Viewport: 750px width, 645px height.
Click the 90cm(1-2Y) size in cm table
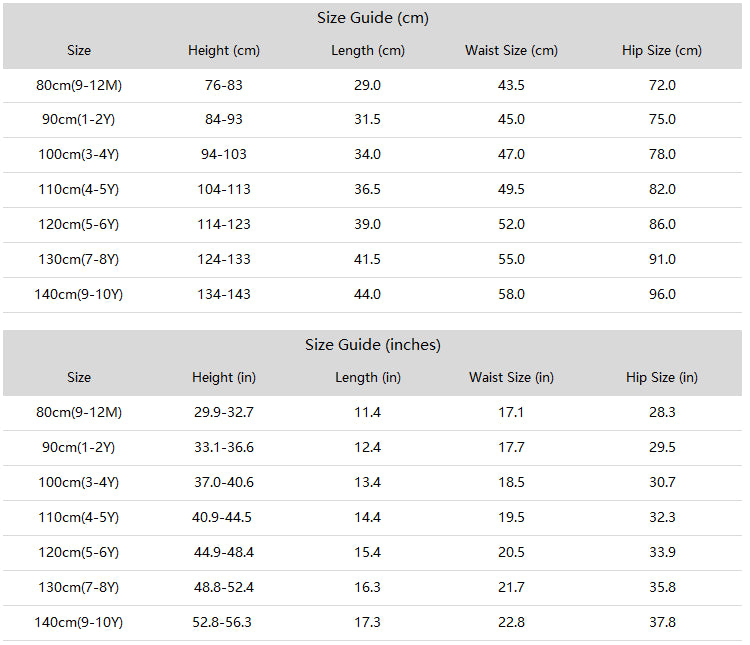(x=78, y=120)
